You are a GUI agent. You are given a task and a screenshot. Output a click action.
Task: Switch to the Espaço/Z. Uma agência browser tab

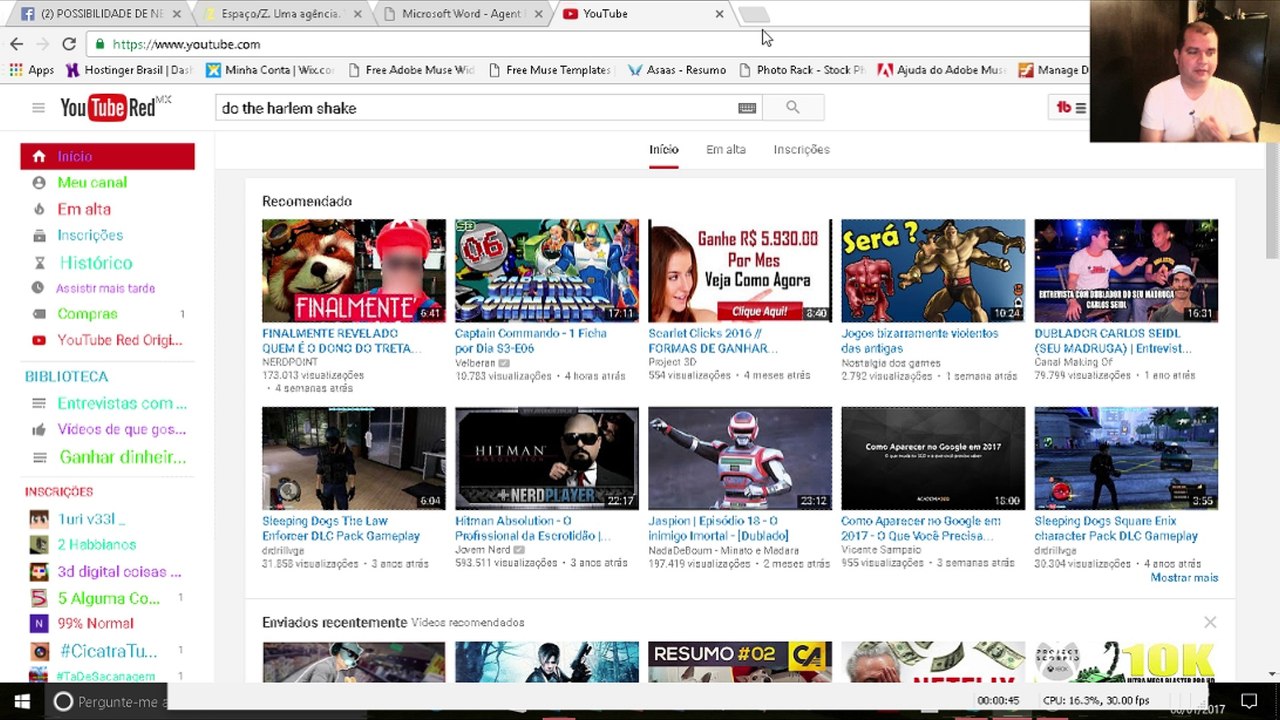coord(281,14)
